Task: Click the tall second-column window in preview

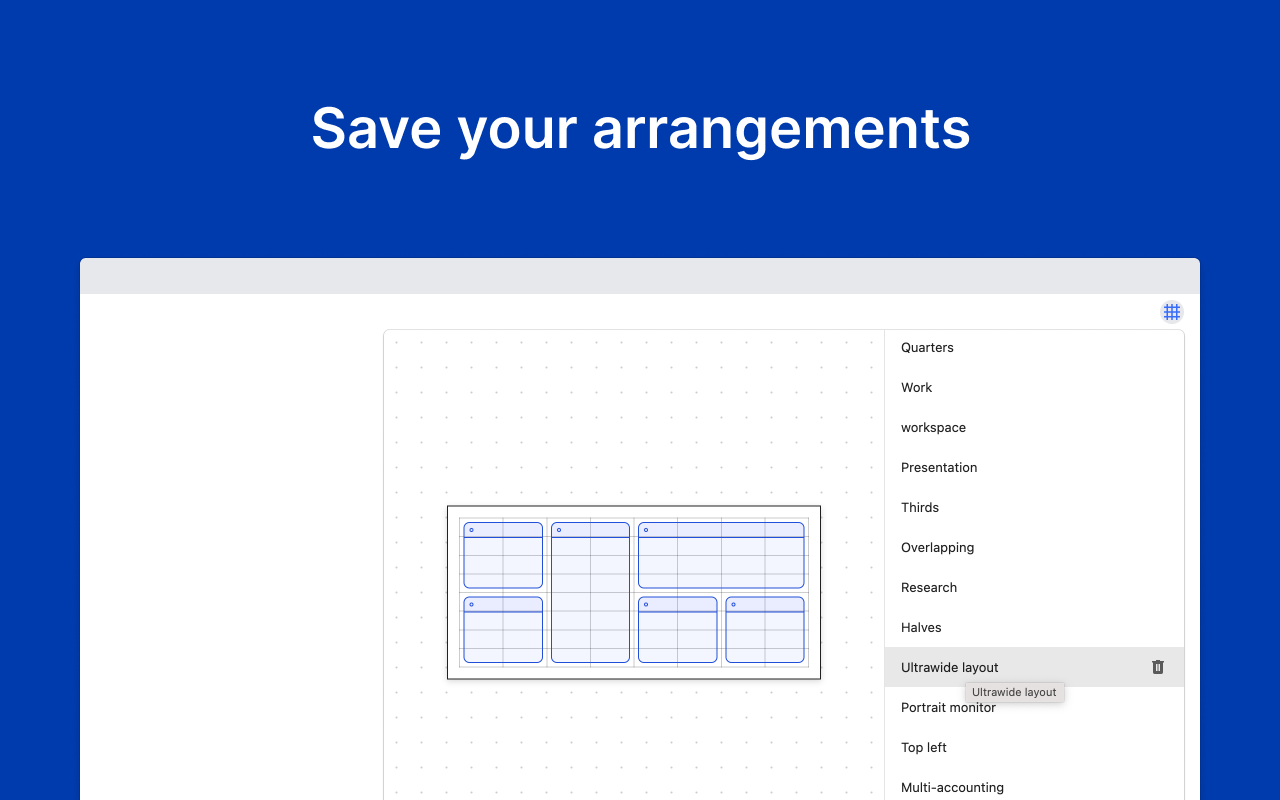Action: coord(590,592)
